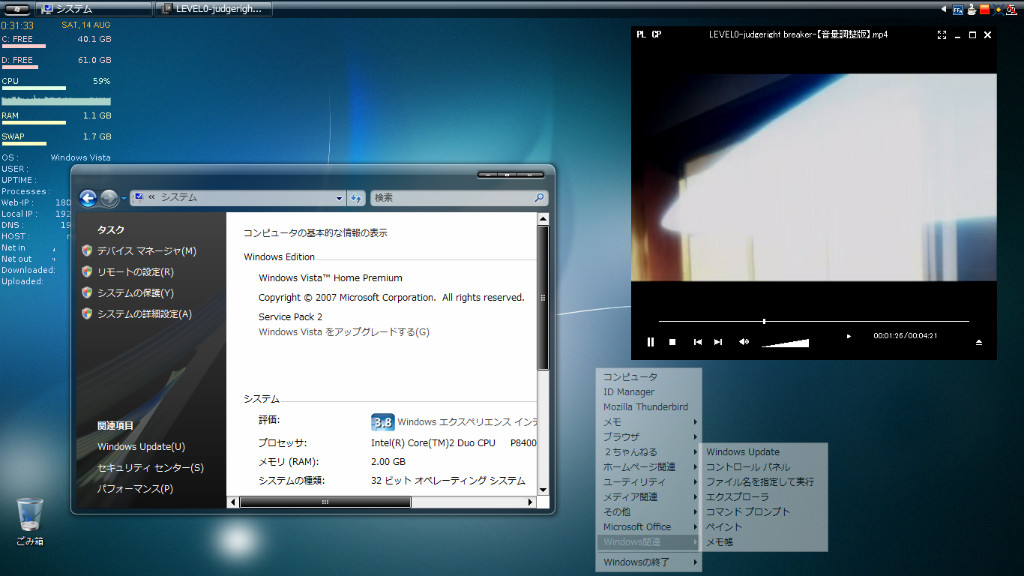Click Windows Vista をアップグレードする(G) link
Image resolution: width=1024 pixels, height=576 pixels.
point(344,332)
